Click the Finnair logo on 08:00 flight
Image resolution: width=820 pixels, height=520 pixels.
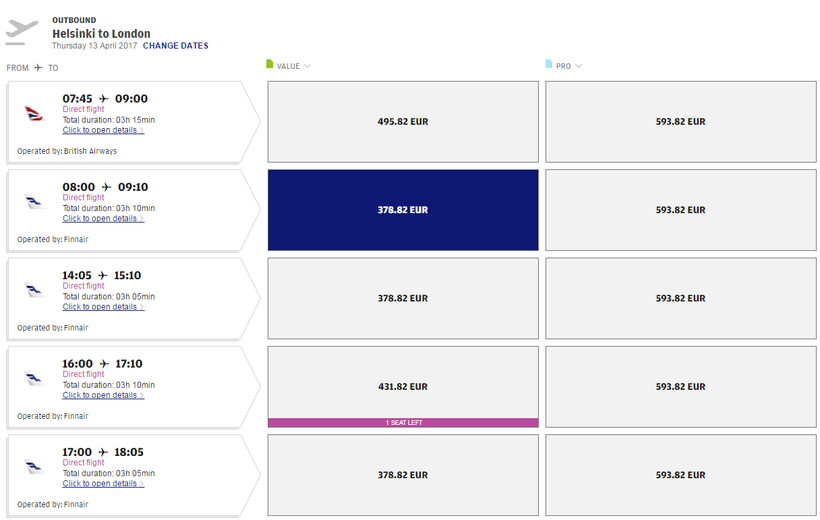point(35,202)
